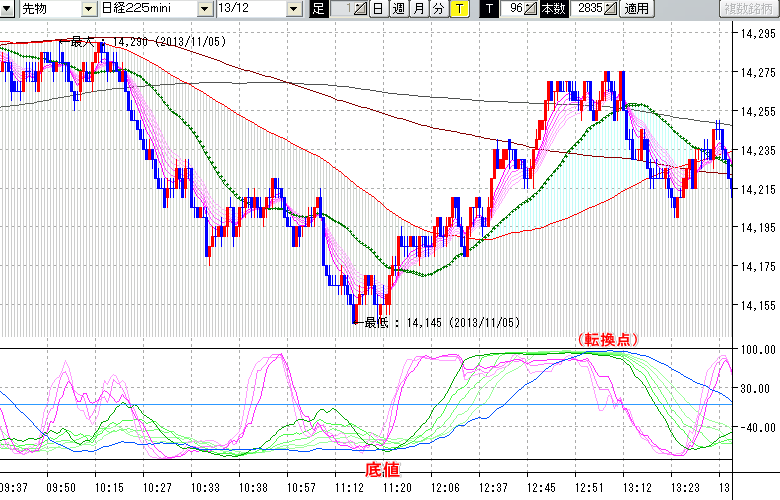Click the 複数銘柄 multiple symbols button
This screenshot has height=500, width=780.
(x=749, y=9)
